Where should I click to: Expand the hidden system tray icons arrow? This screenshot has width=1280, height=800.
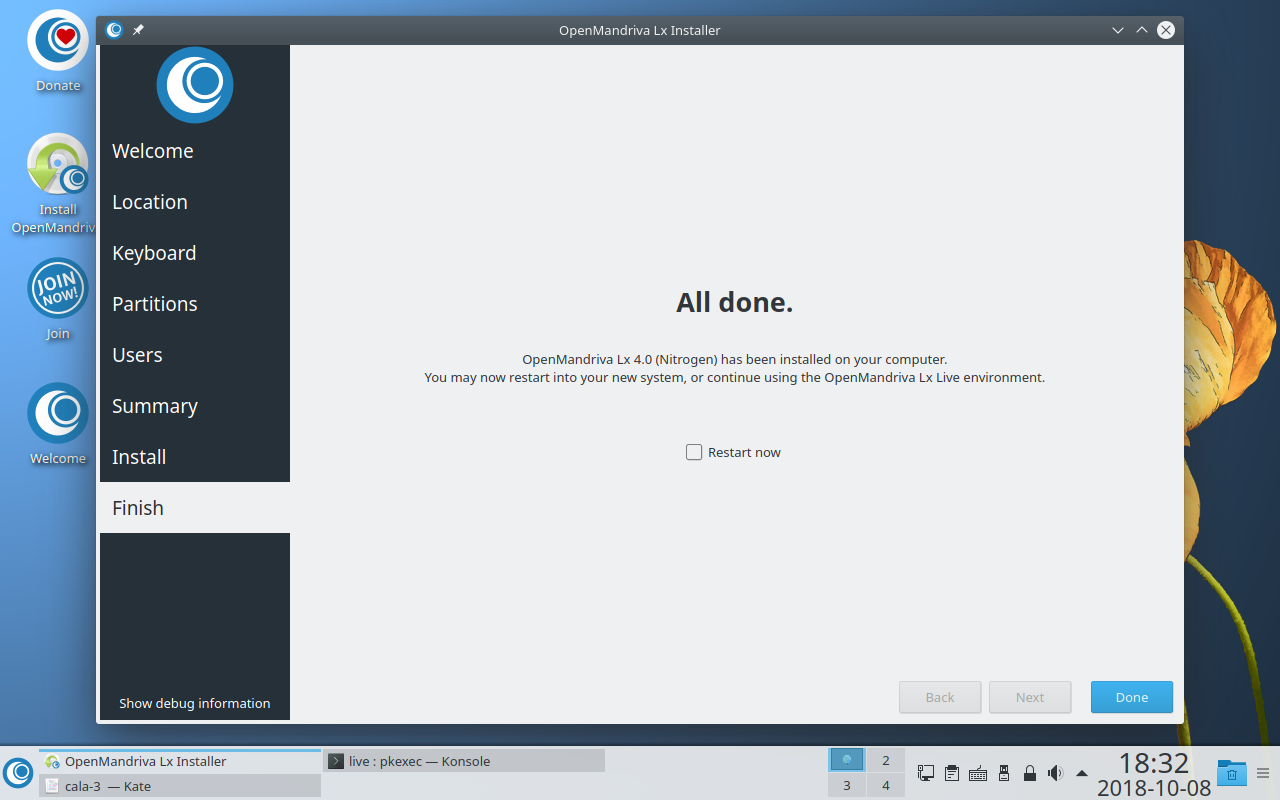click(1082, 773)
